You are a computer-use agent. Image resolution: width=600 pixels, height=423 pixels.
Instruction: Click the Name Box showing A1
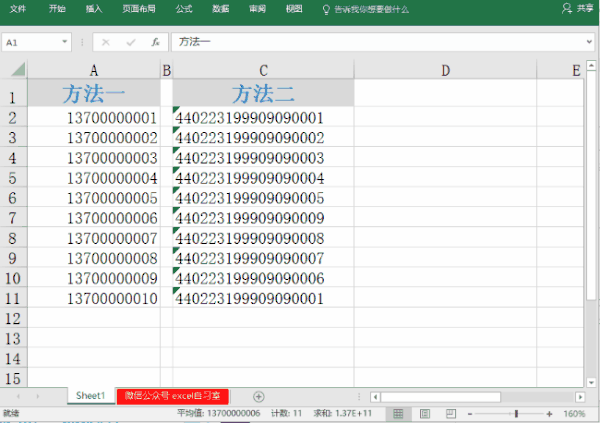(31, 42)
